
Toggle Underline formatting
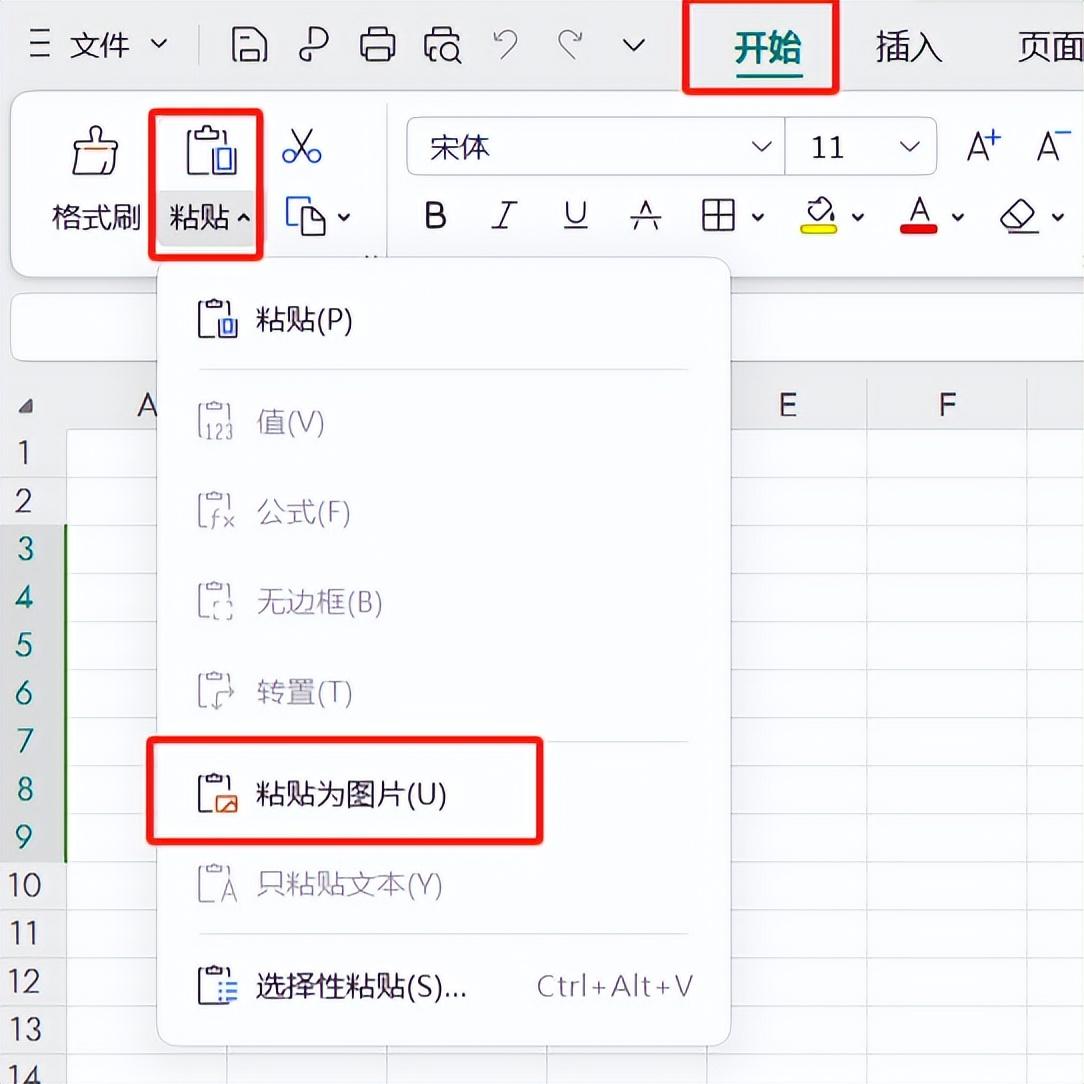575,216
